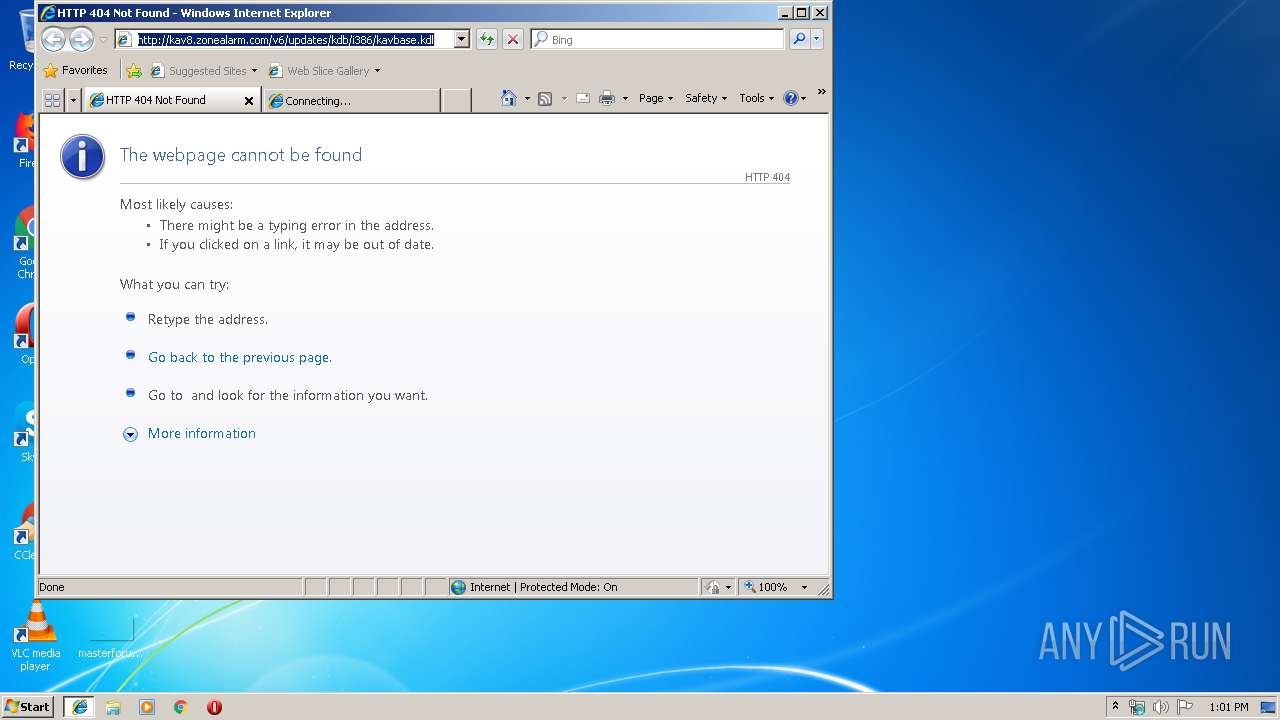
Task: Open the Safety menu
Action: pyautogui.click(x=706, y=98)
